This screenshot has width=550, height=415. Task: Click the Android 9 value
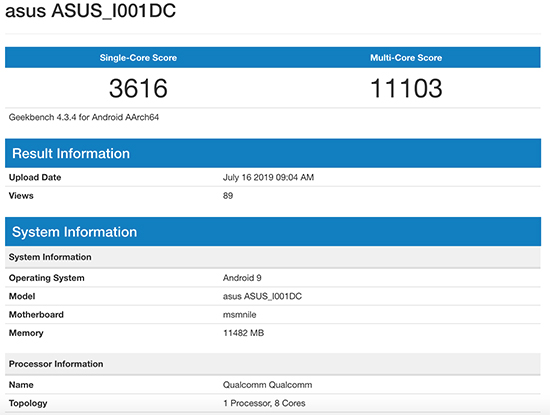tap(242, 278)
